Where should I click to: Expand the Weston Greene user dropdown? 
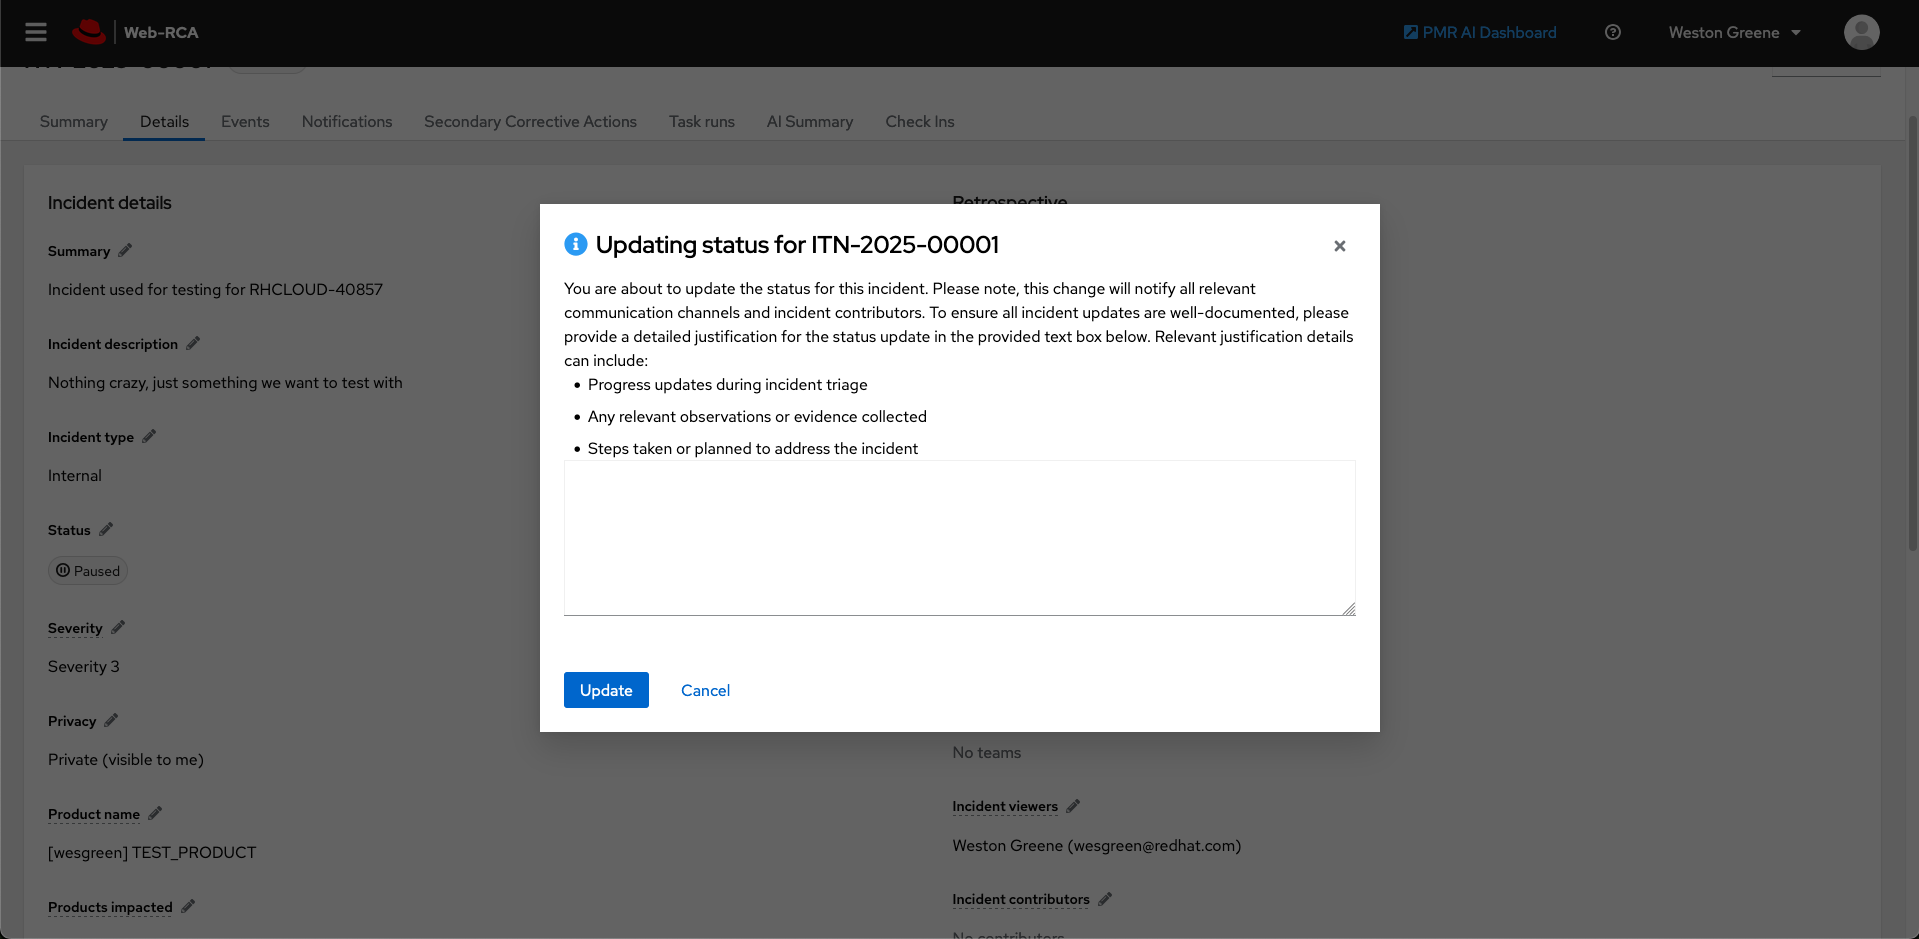click(1734, 32)
